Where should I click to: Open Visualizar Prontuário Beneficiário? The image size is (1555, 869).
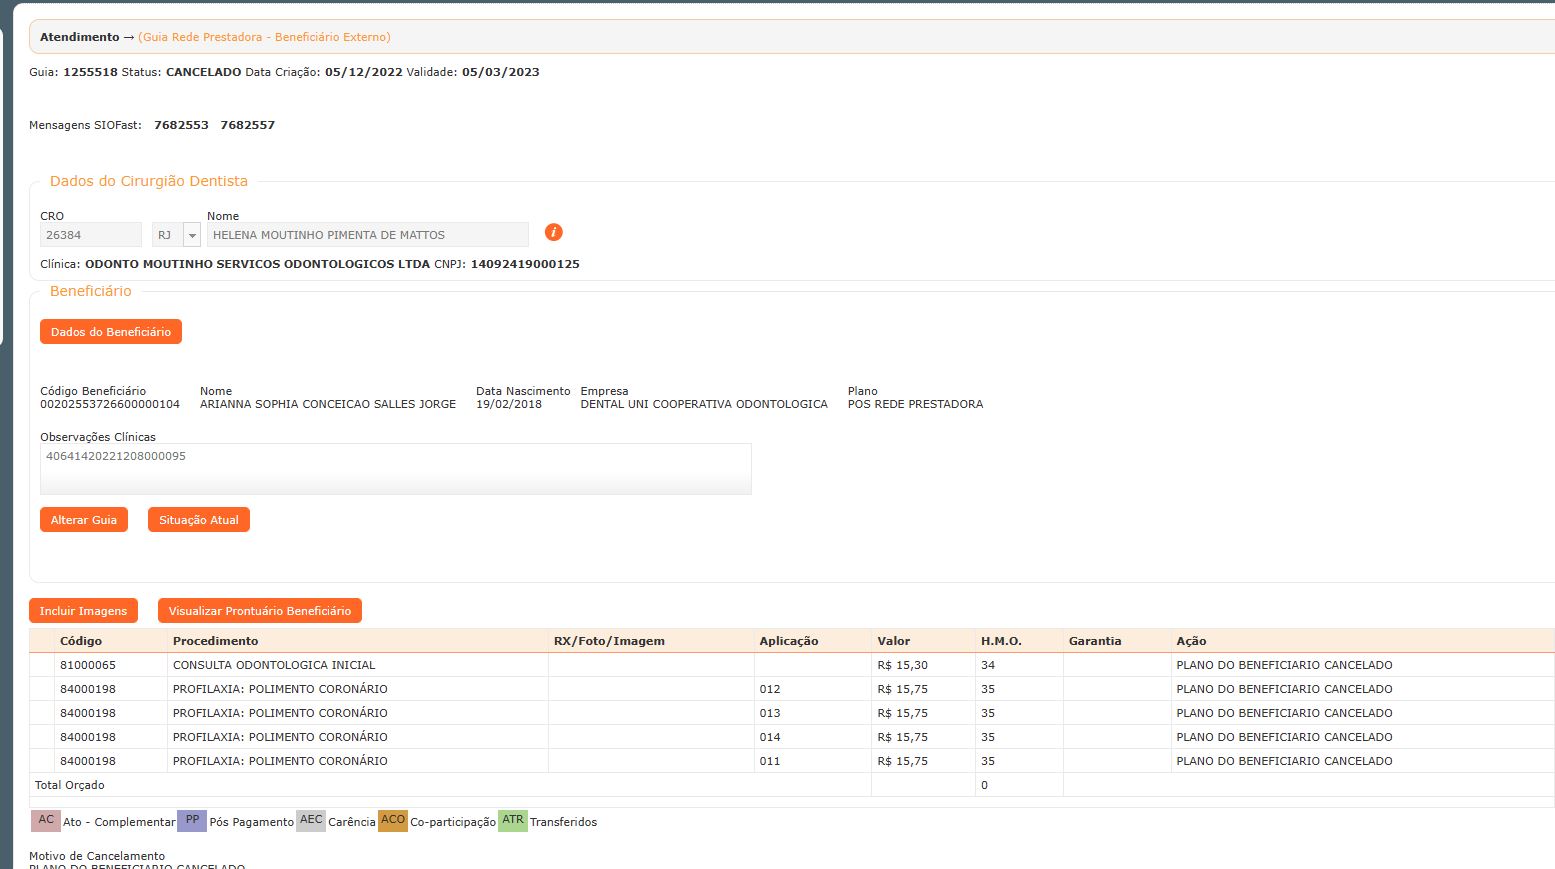pyautogui.click(x=259, y=611)
